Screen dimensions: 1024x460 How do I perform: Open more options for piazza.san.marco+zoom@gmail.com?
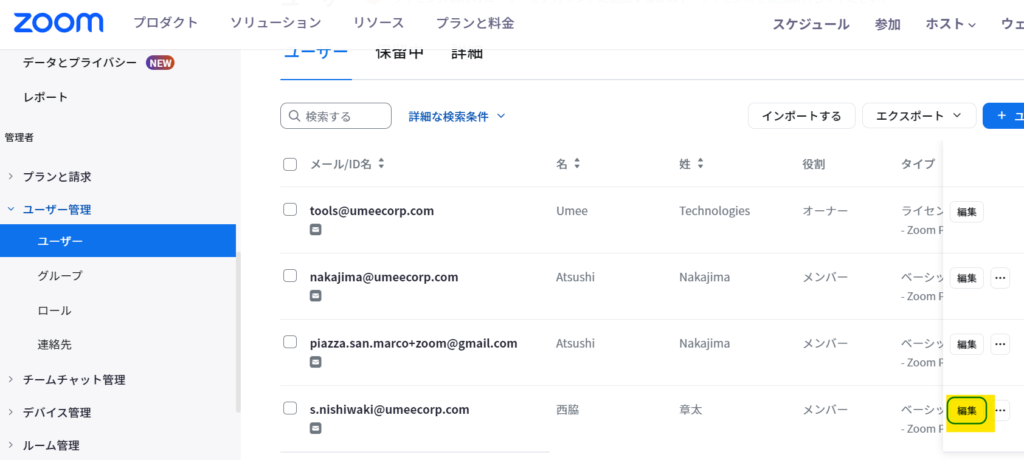click(x=1000, y=344)
